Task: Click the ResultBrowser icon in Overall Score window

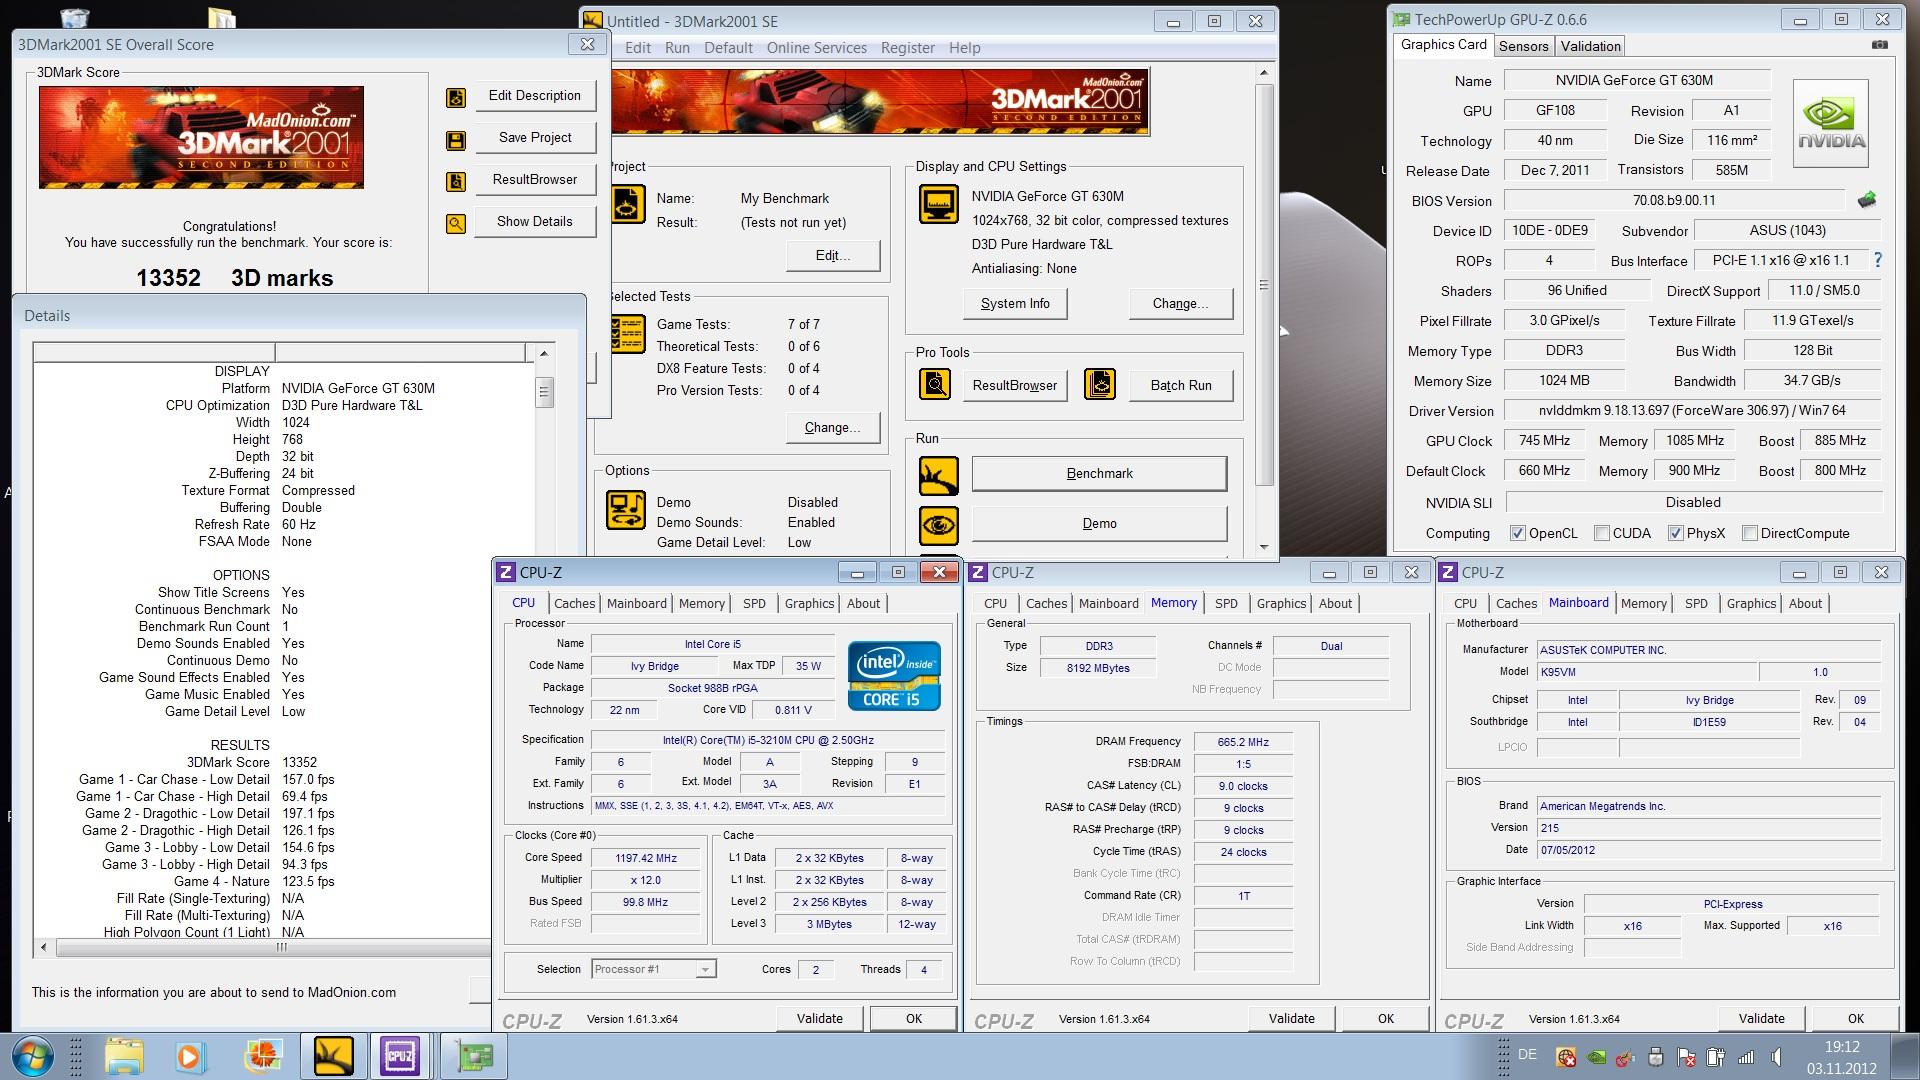Action: coord(456,182)
